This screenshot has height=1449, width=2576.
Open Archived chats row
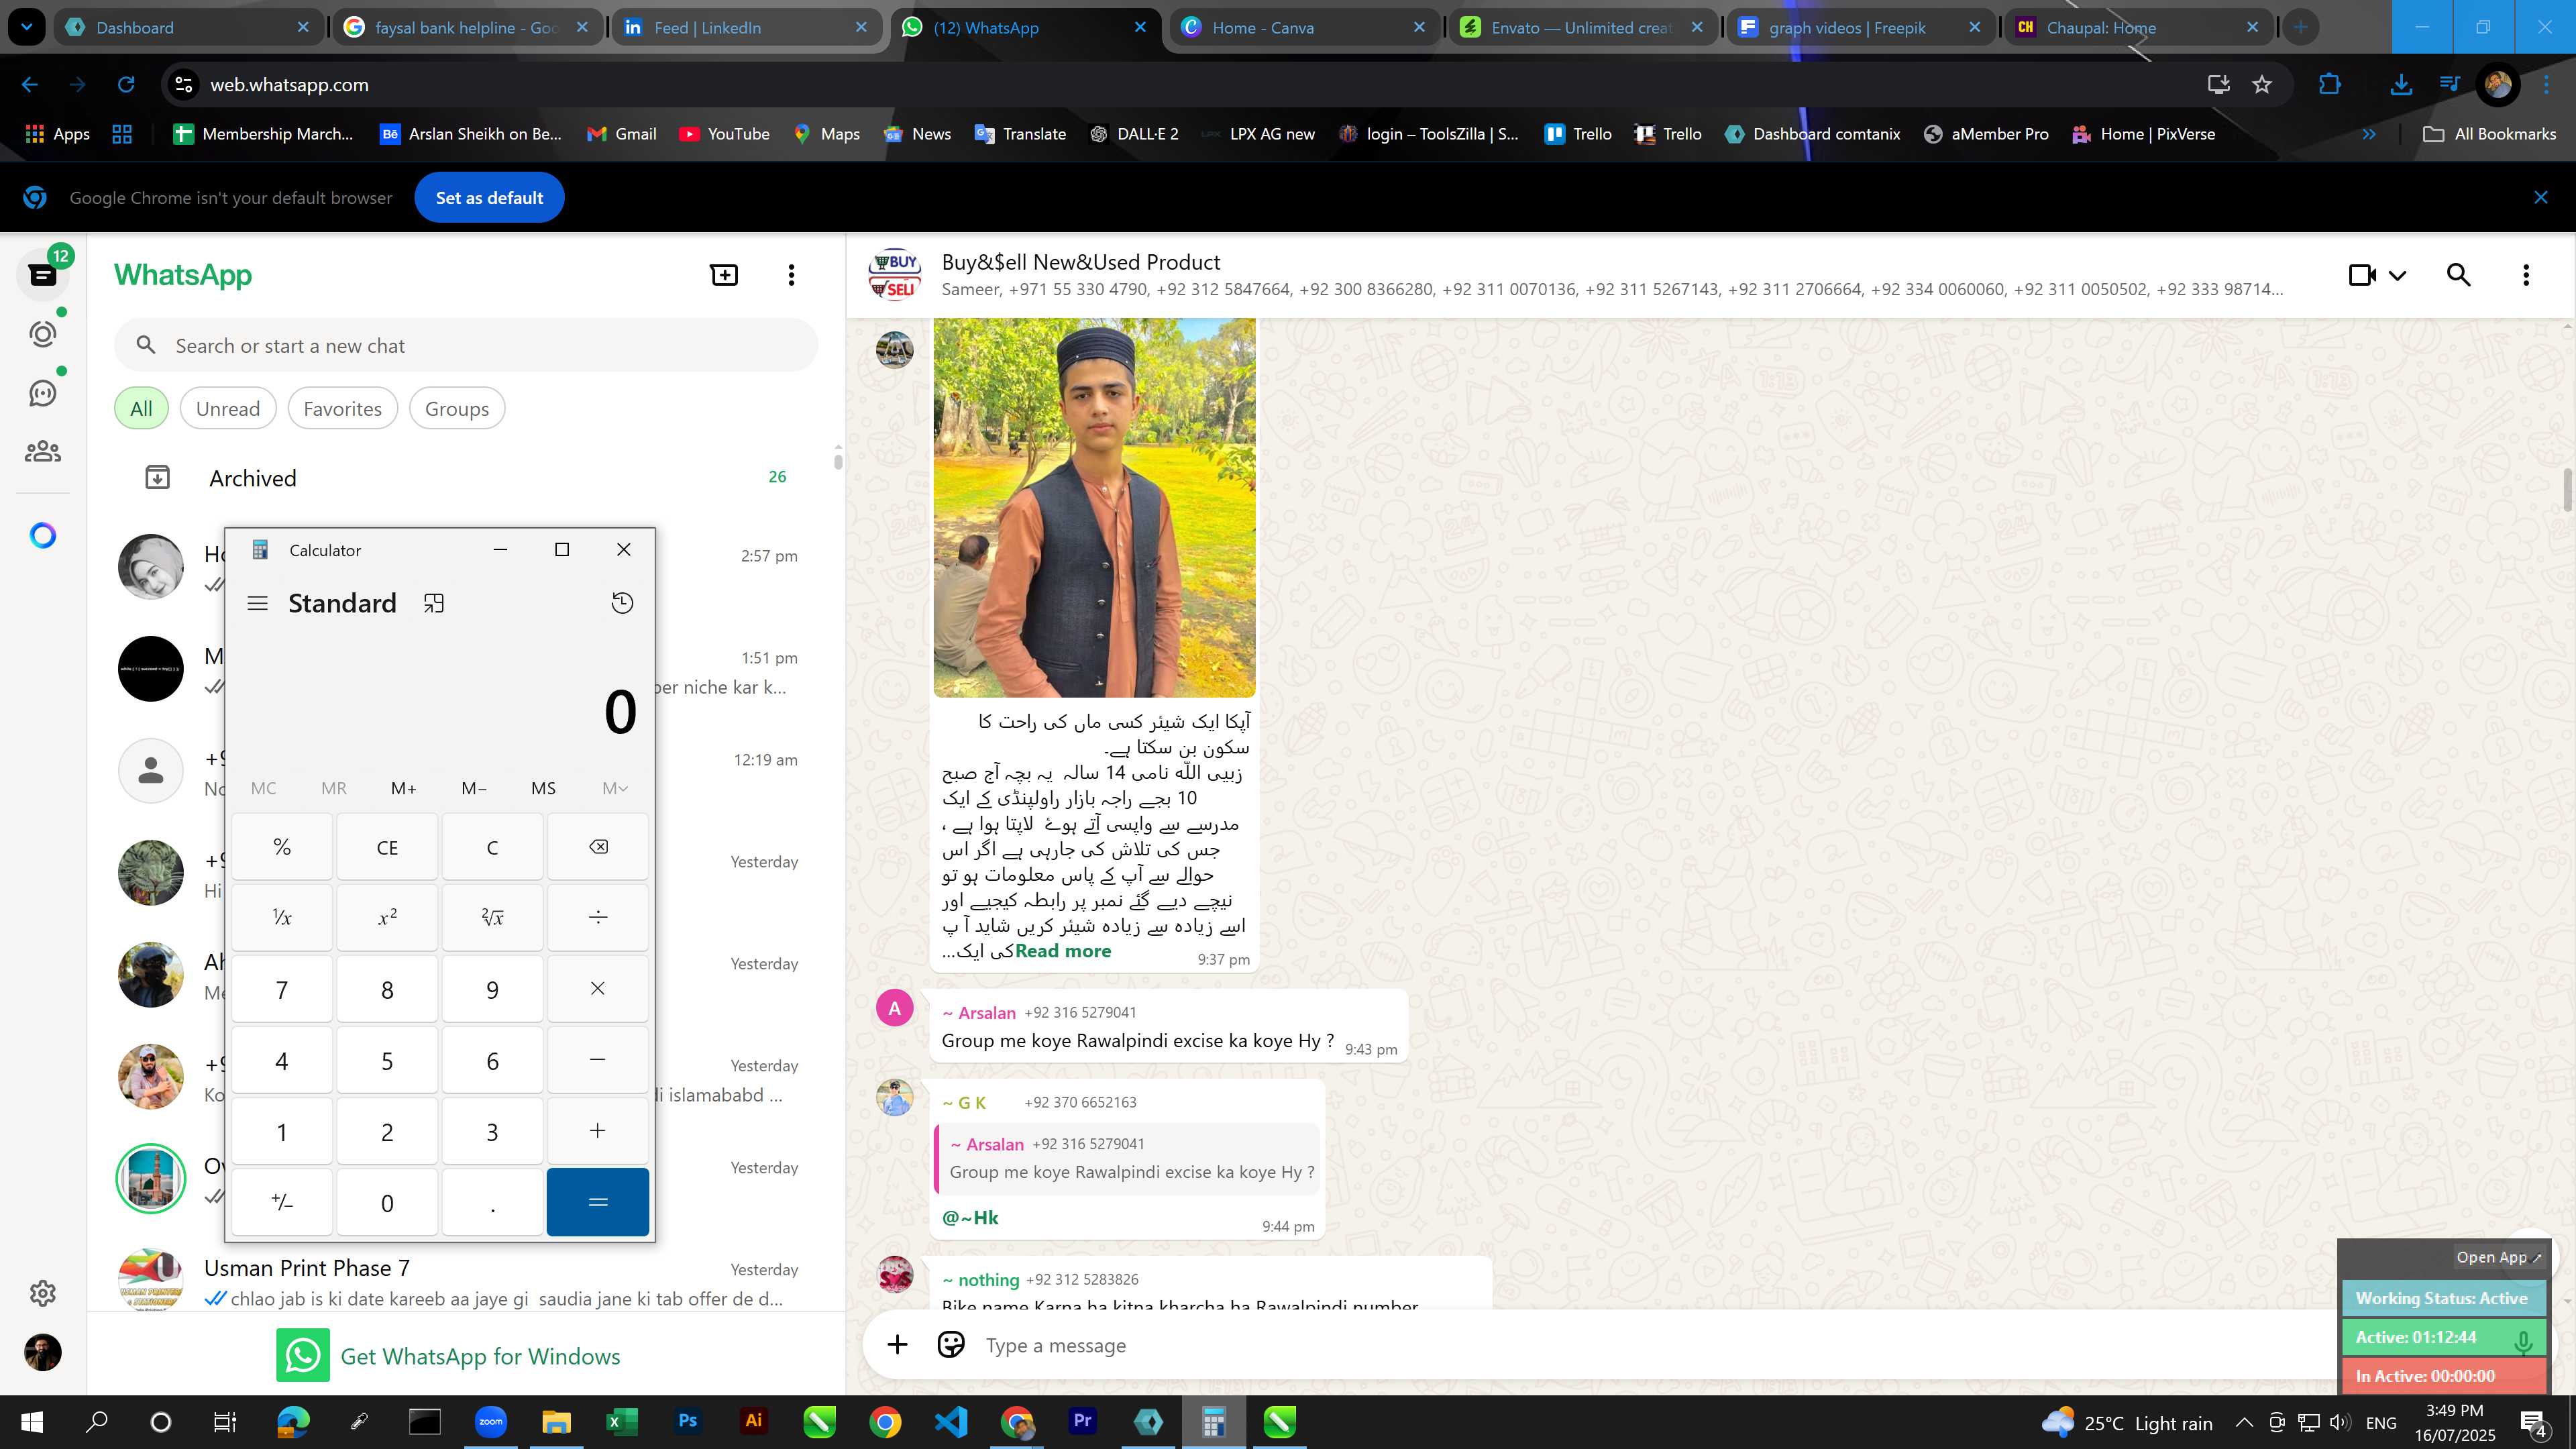[466, 478]
